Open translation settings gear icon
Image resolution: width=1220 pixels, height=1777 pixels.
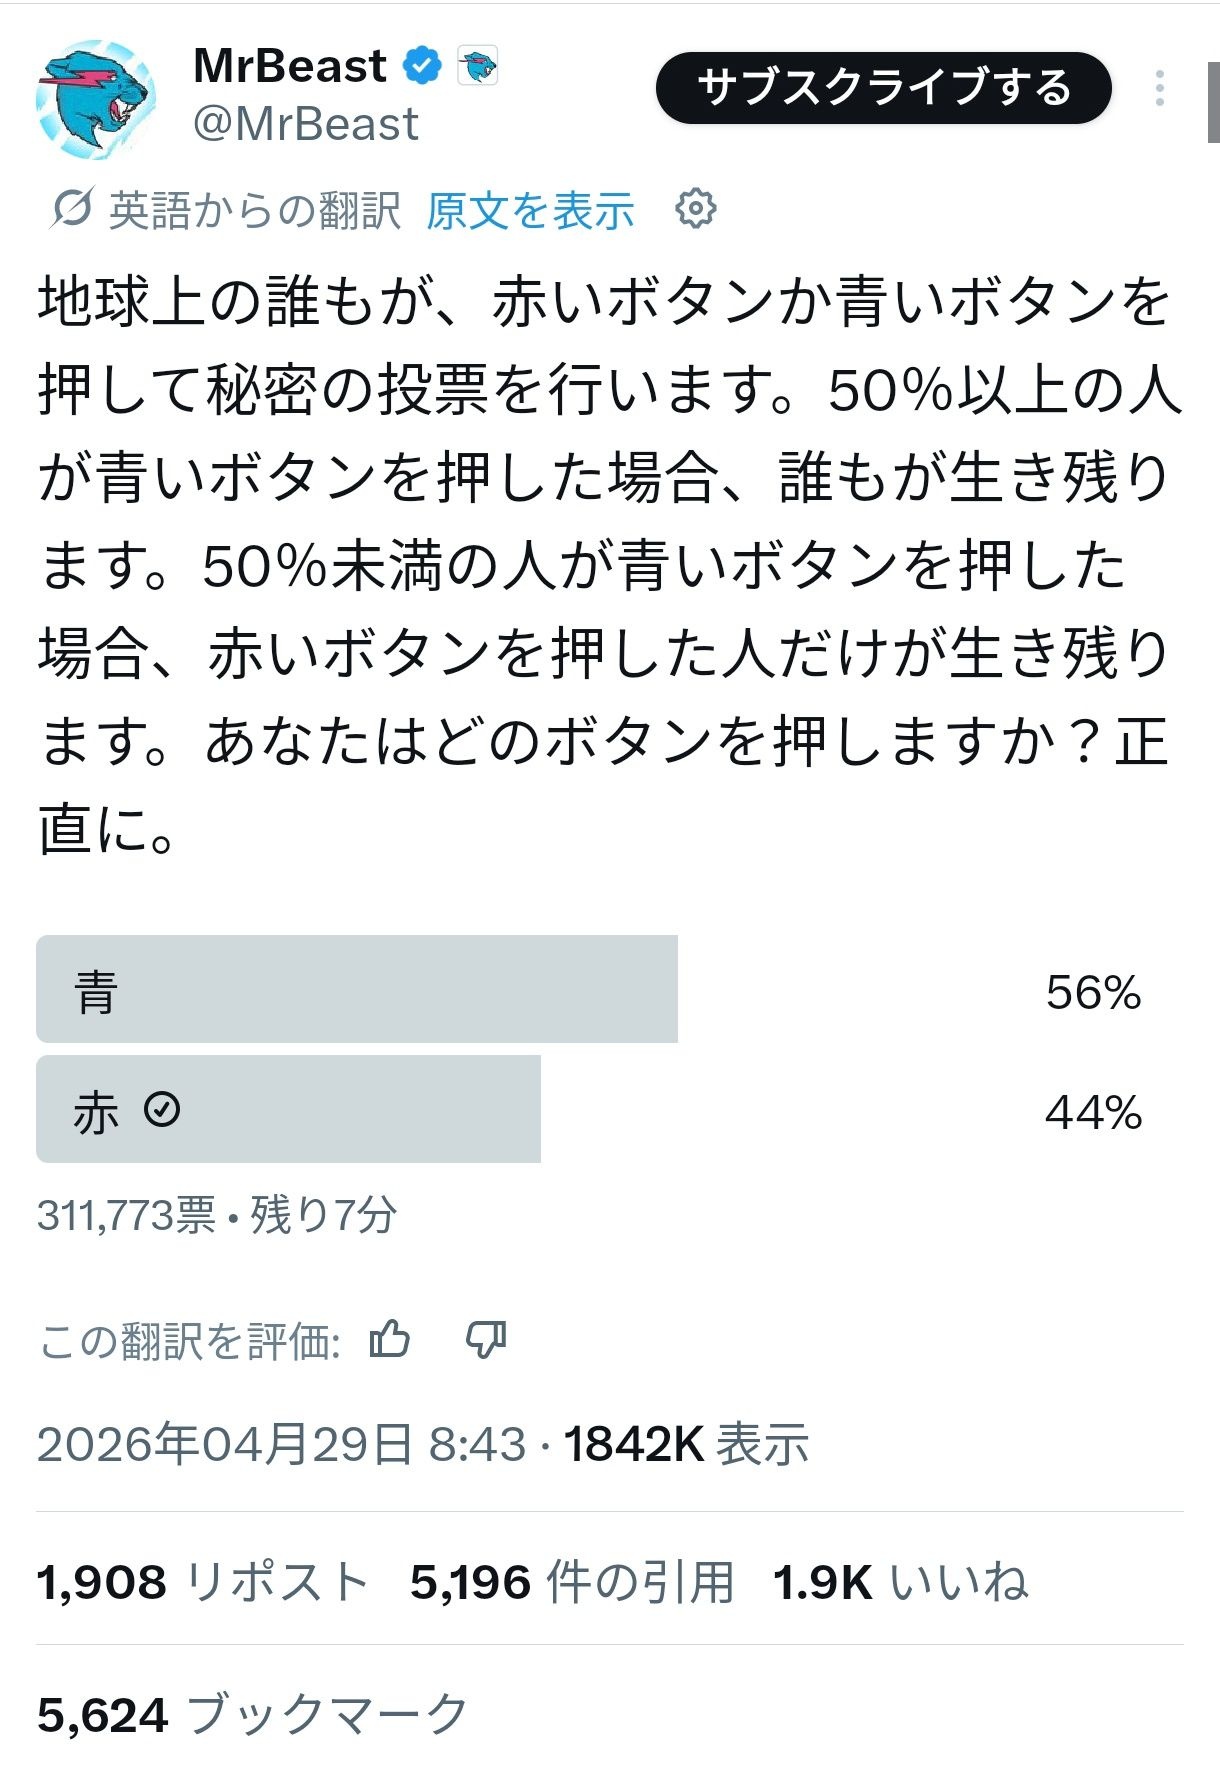(695, 209)
